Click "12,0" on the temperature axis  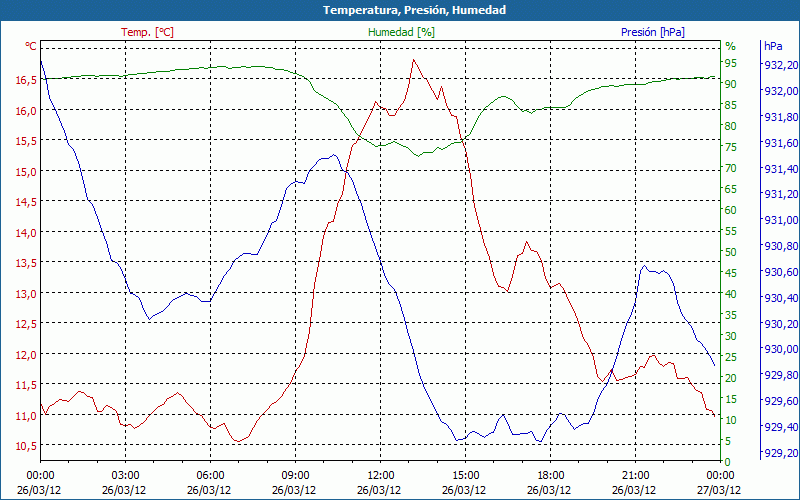27,355
